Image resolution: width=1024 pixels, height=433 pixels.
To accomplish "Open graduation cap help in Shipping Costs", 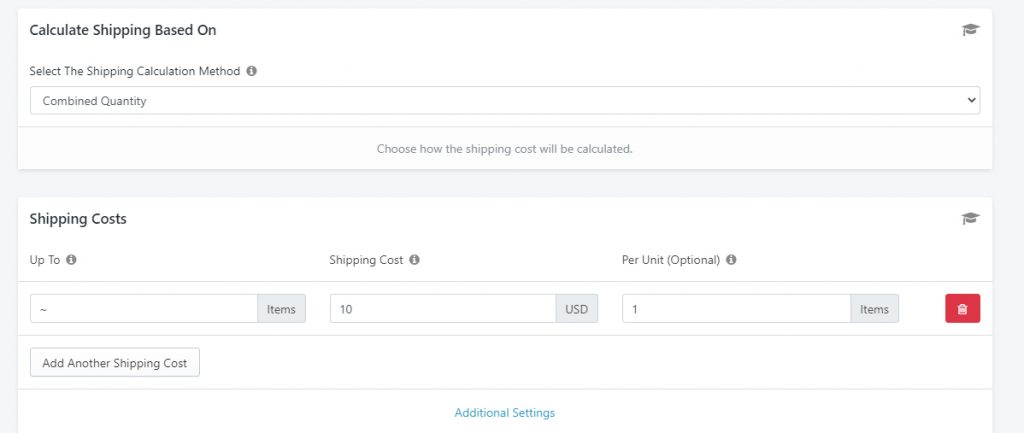I will [970, 219].
